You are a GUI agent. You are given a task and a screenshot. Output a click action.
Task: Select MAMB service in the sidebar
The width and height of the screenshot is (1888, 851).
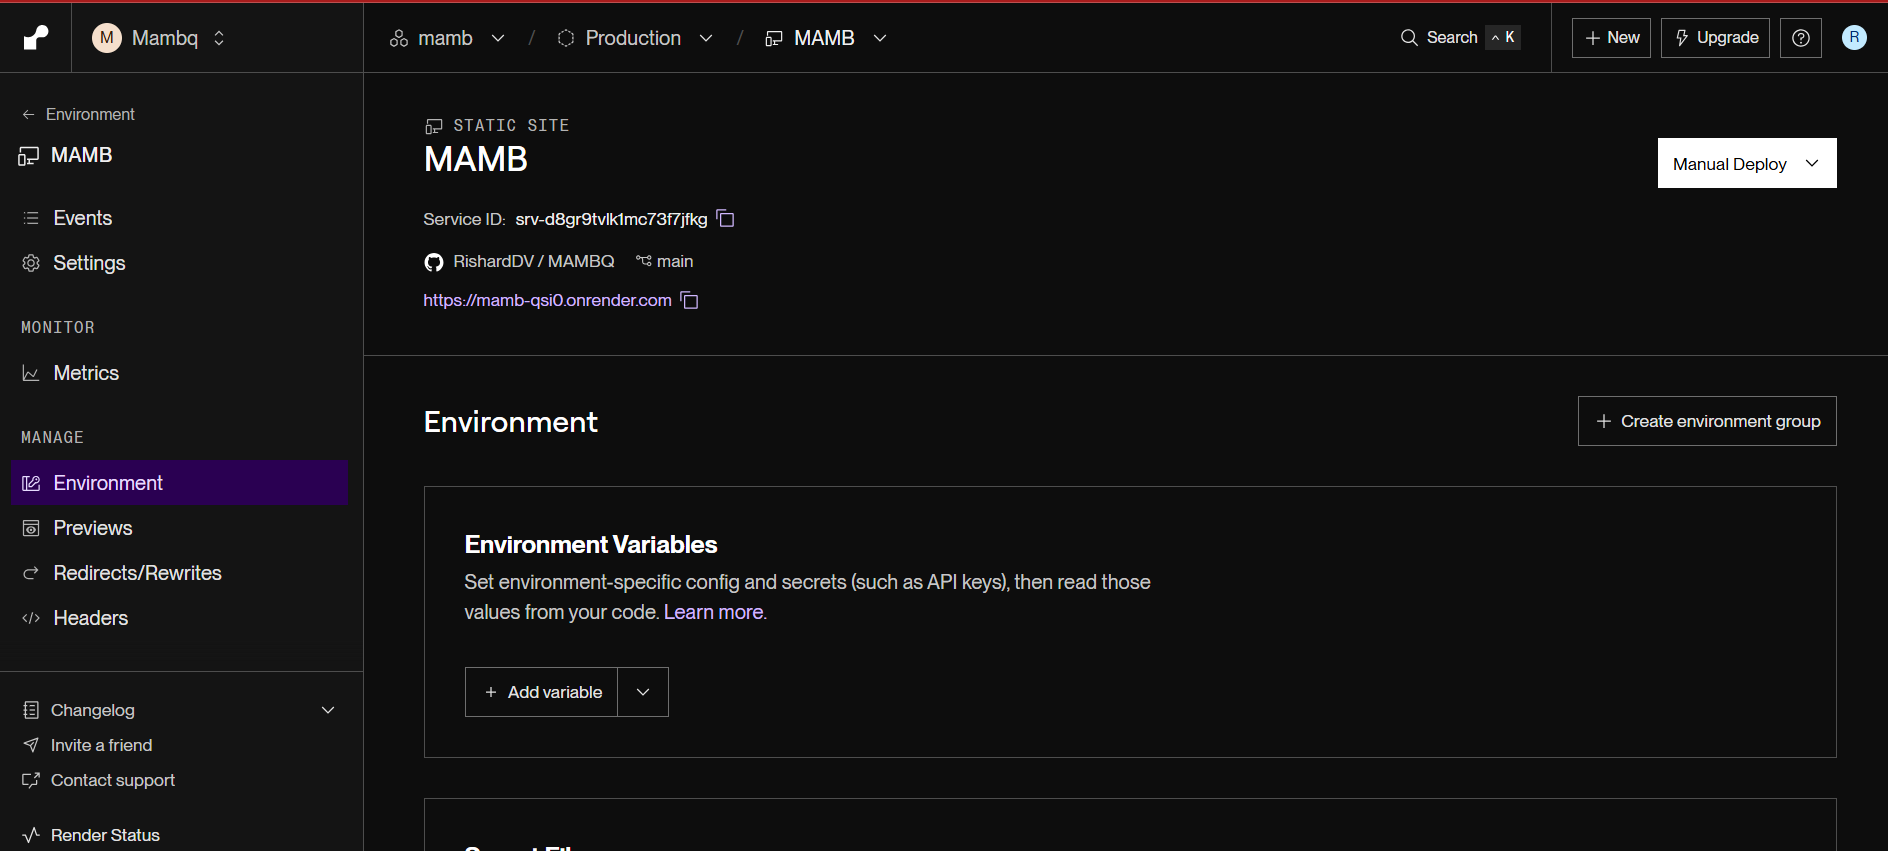click(x=66, y=155)
